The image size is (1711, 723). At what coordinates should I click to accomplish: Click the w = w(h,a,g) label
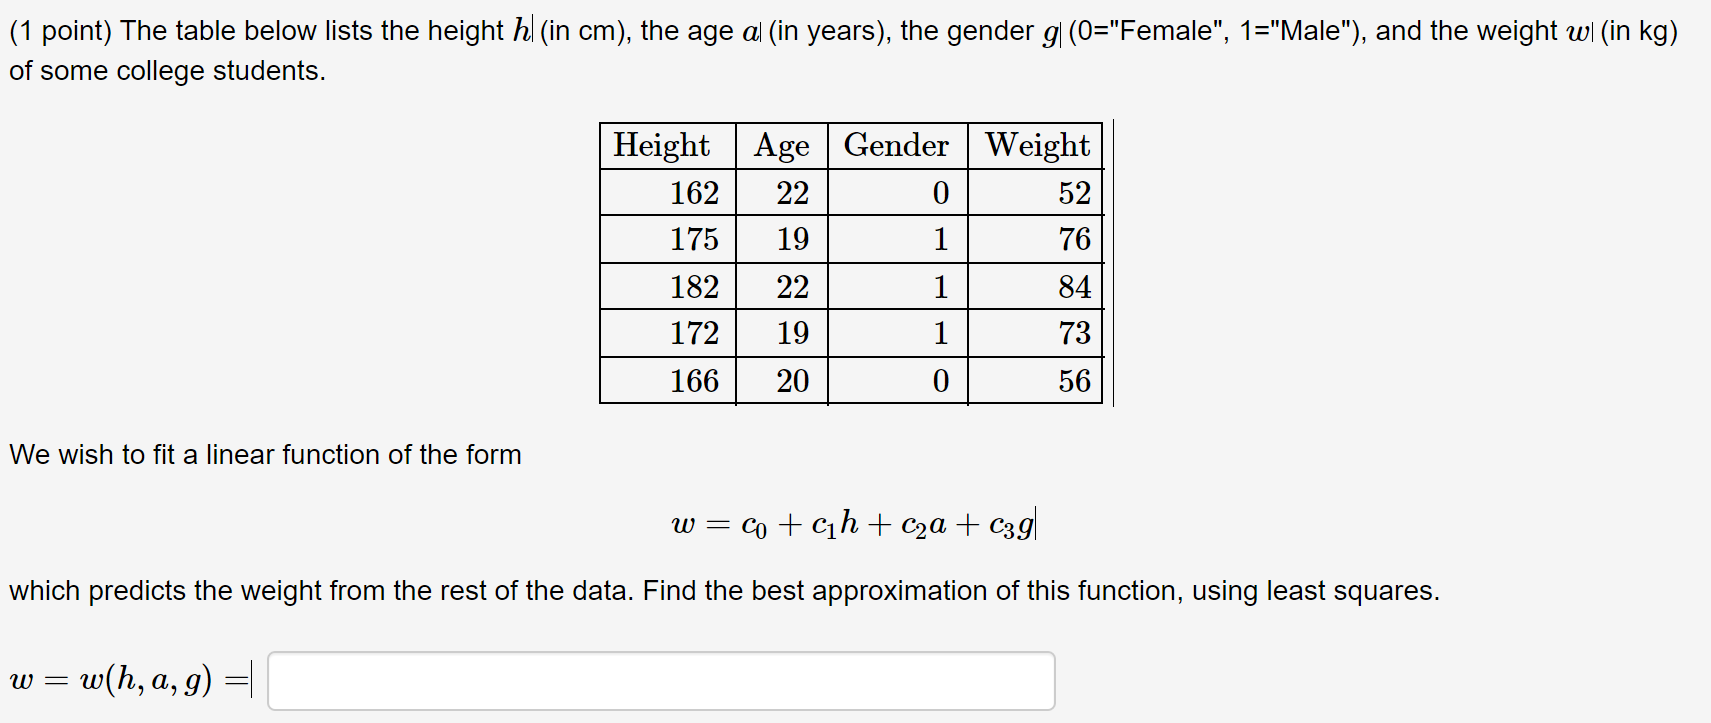tap(125, 680)
